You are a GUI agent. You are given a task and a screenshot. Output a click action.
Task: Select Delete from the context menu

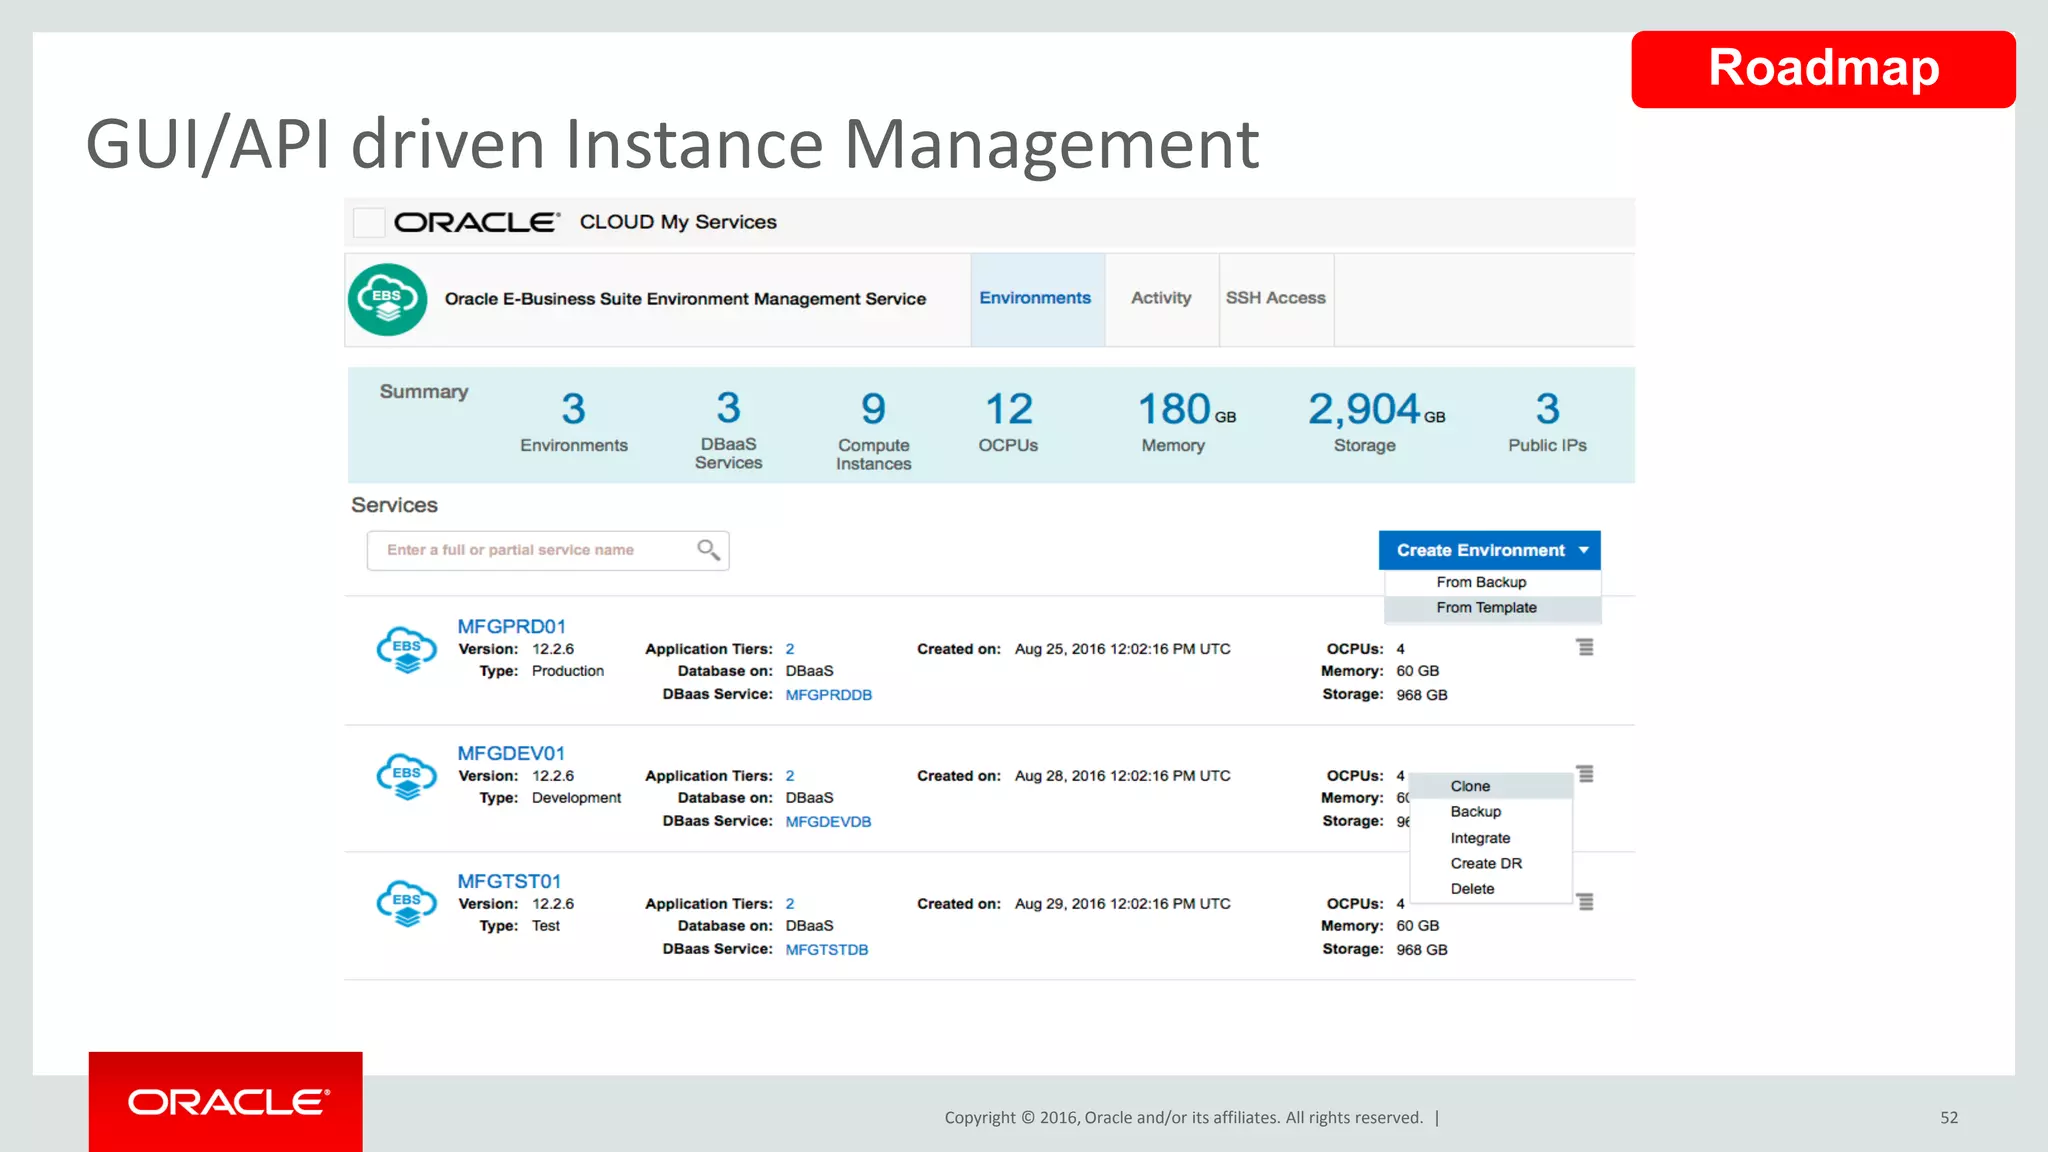coord(1491,889)
